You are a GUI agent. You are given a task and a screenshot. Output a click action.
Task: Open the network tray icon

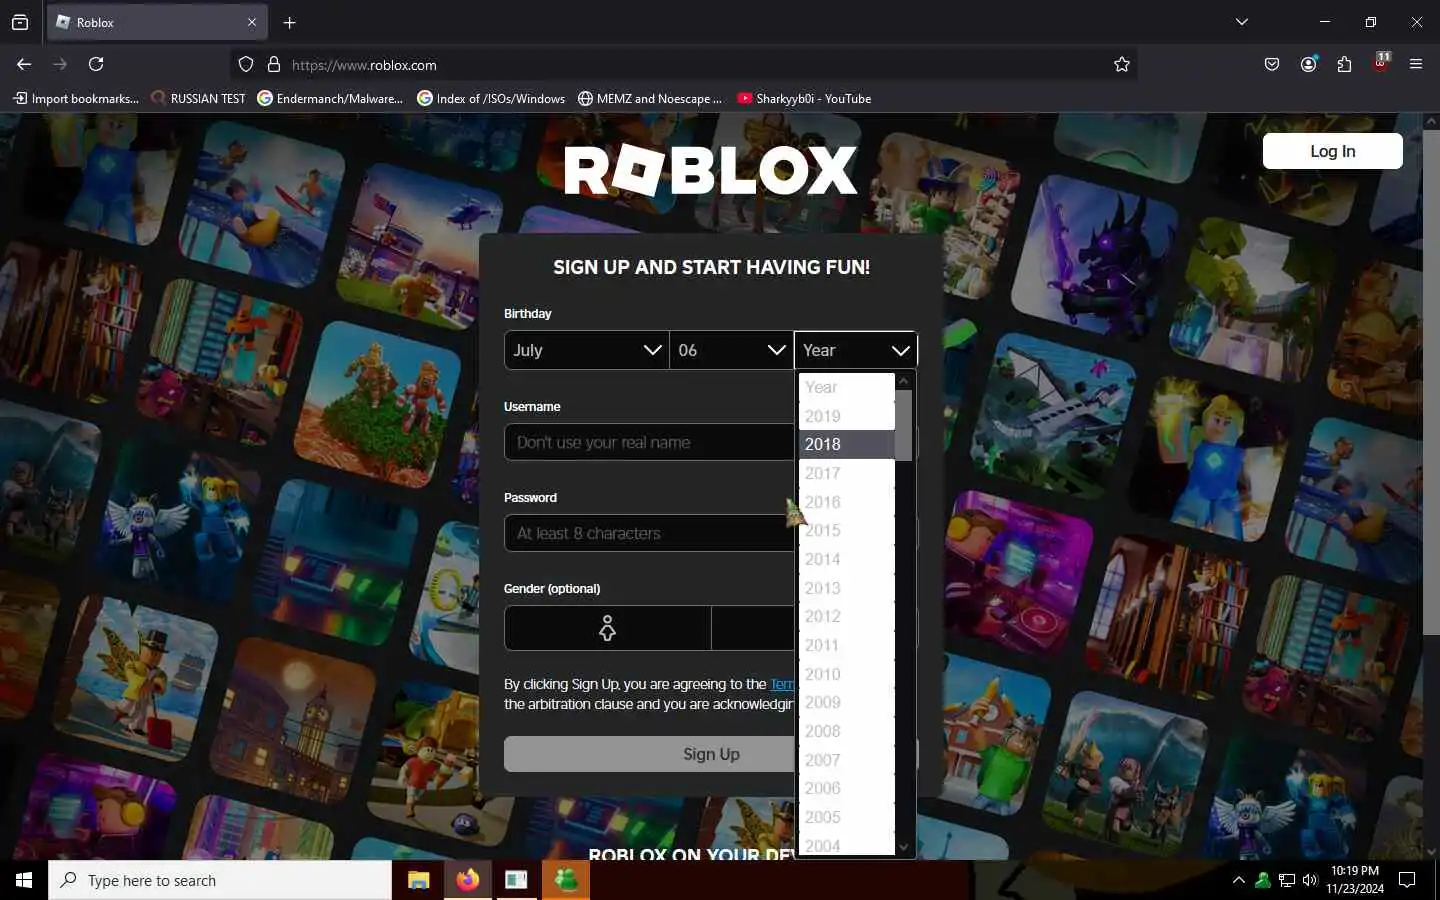[x=1287, y=880]
